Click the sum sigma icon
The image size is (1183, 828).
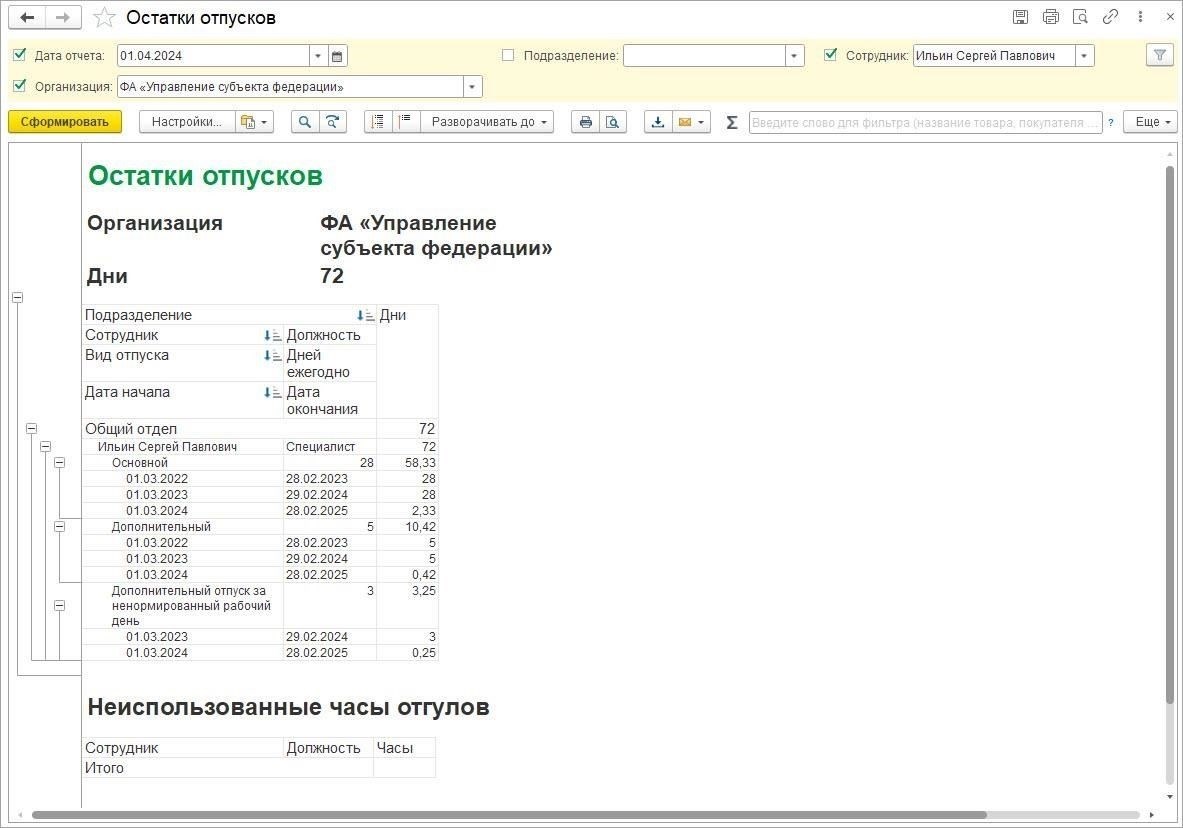click(732, 122)
